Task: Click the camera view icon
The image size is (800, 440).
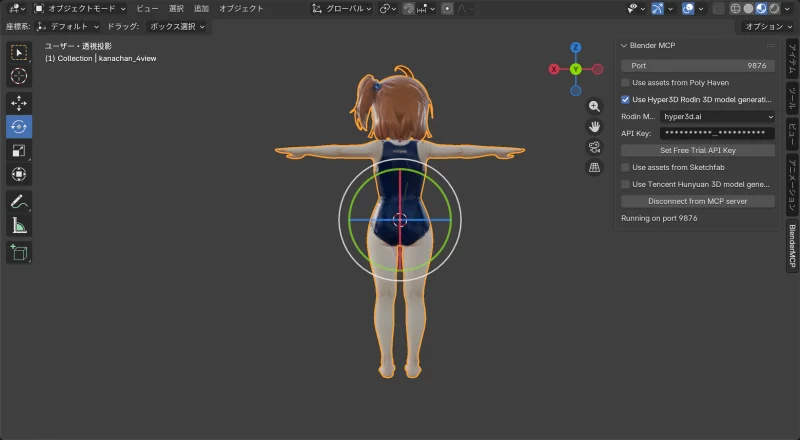Action: coord(594,147)
